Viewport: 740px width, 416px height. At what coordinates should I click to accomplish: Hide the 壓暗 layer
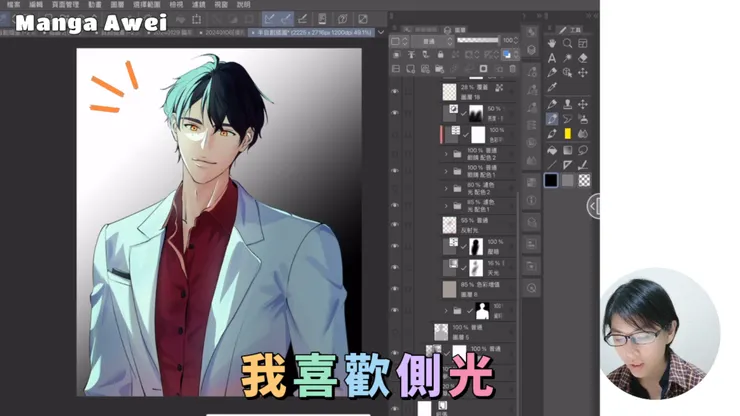[395, 246]
